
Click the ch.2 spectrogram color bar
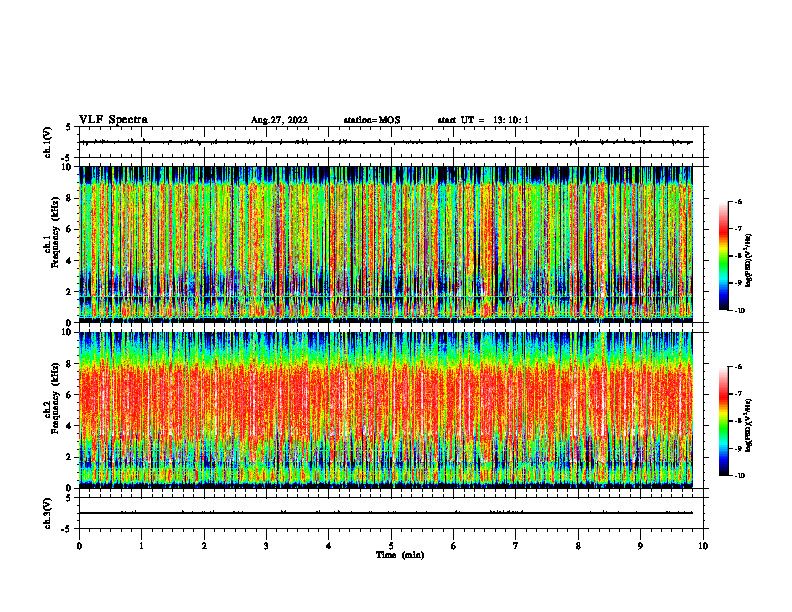tap(723, 421)
